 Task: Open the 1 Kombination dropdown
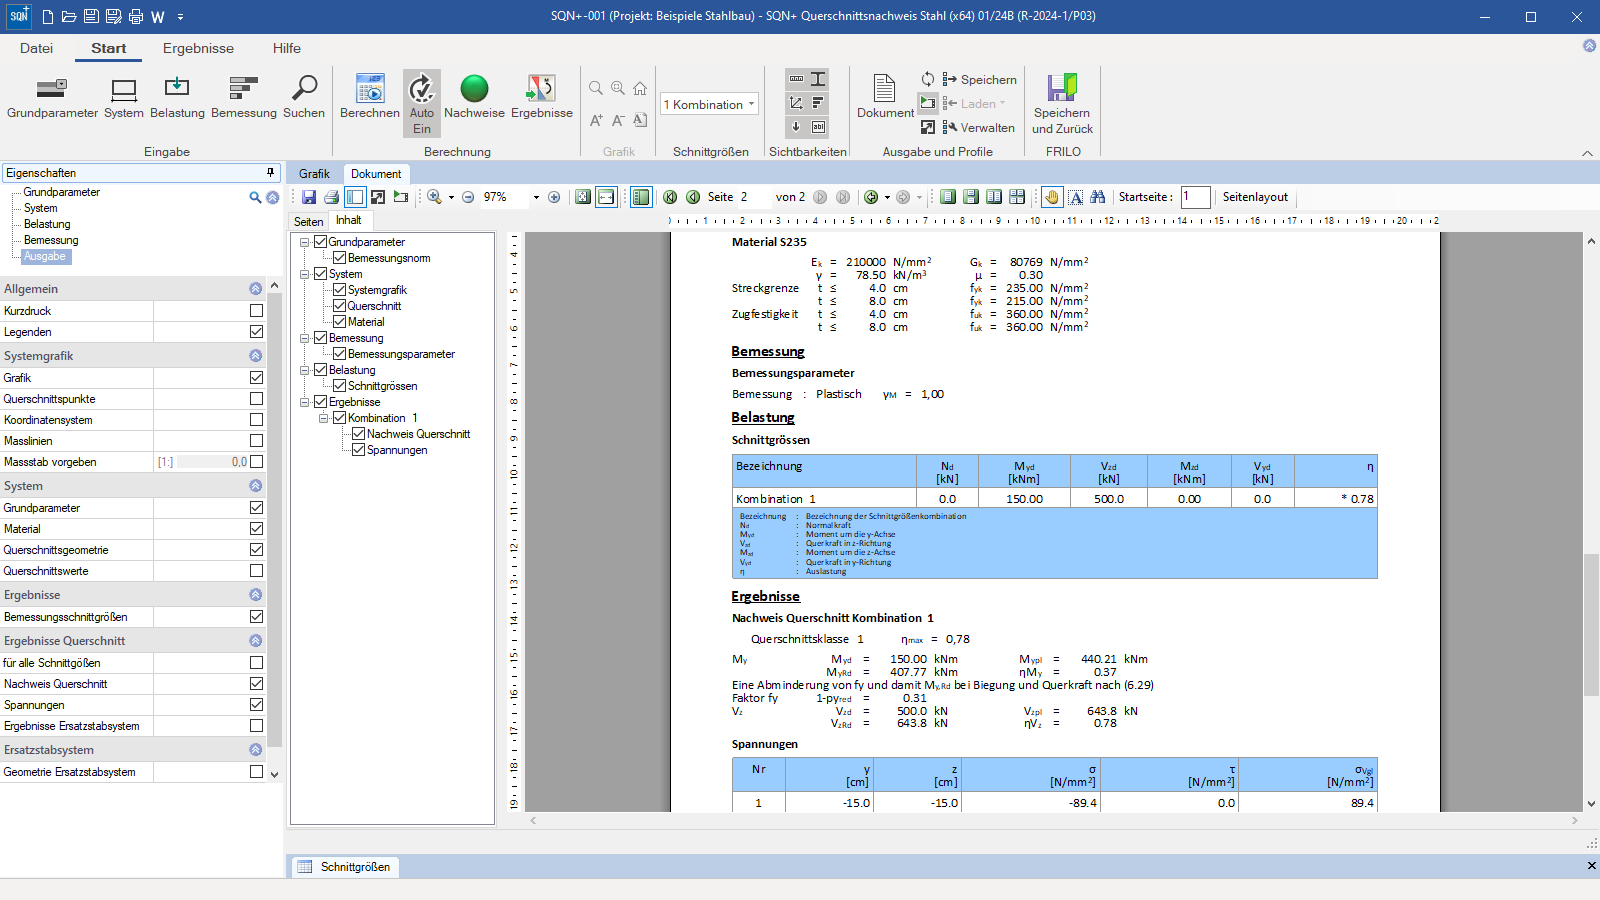point(709,104)
